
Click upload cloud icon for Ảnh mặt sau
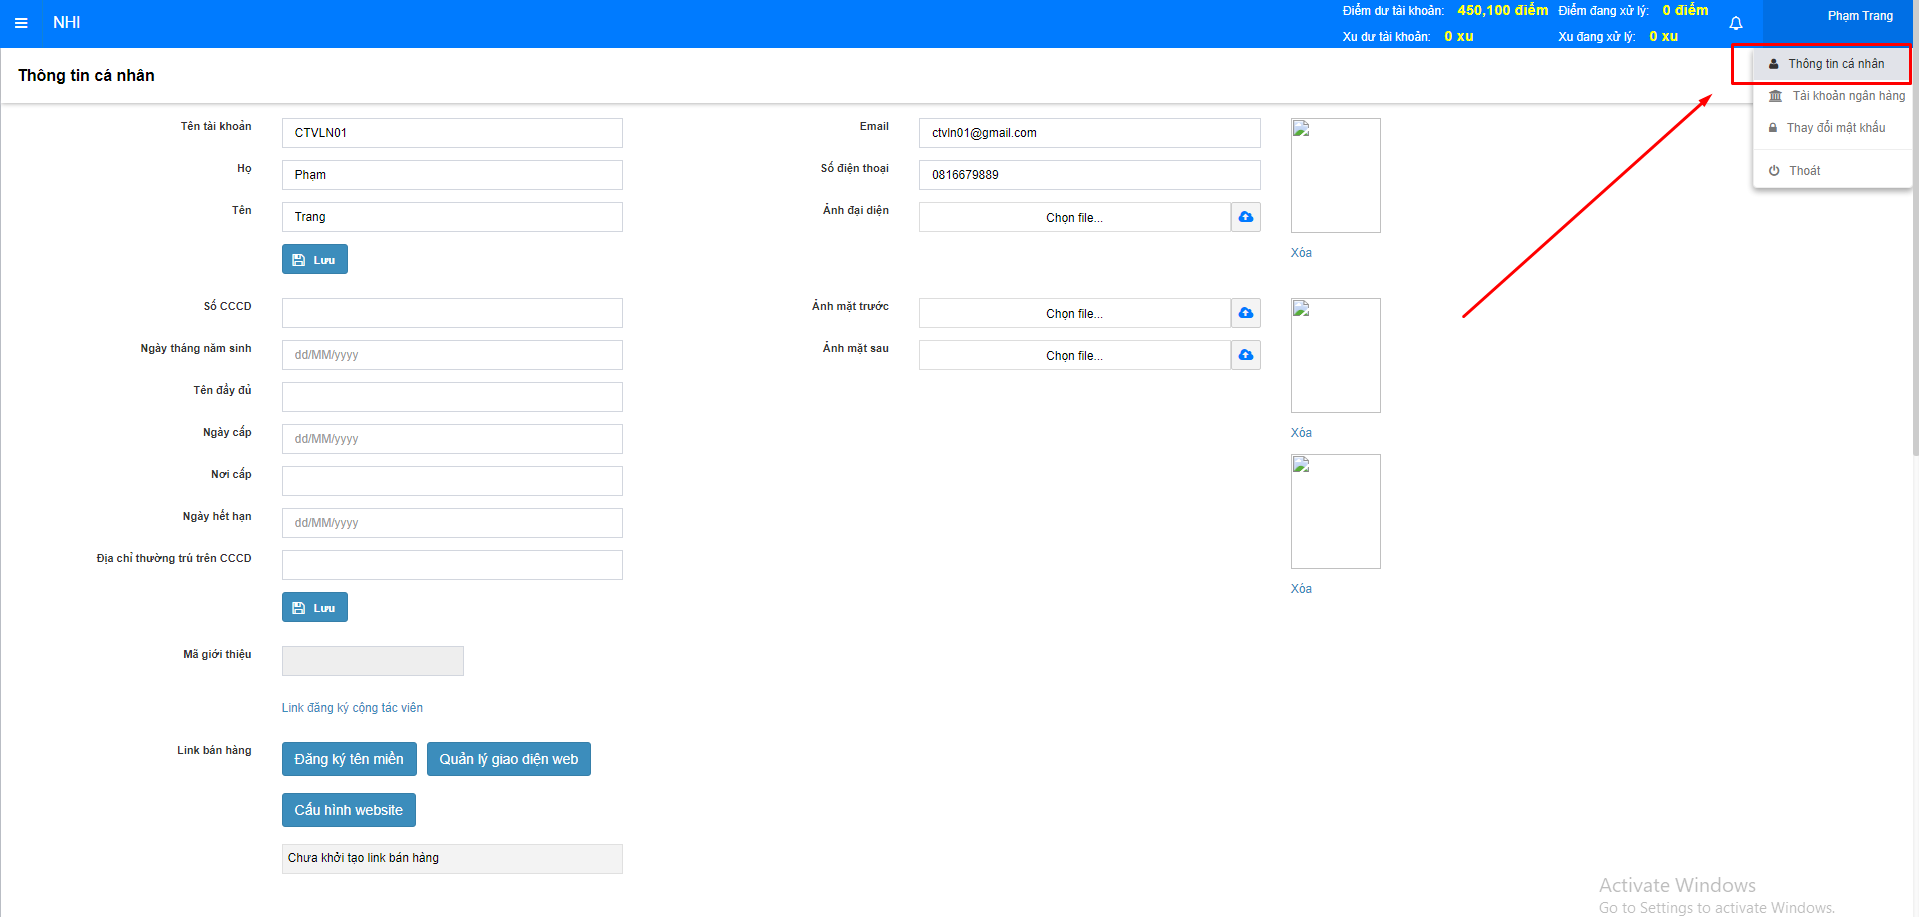coord(1245,355)
